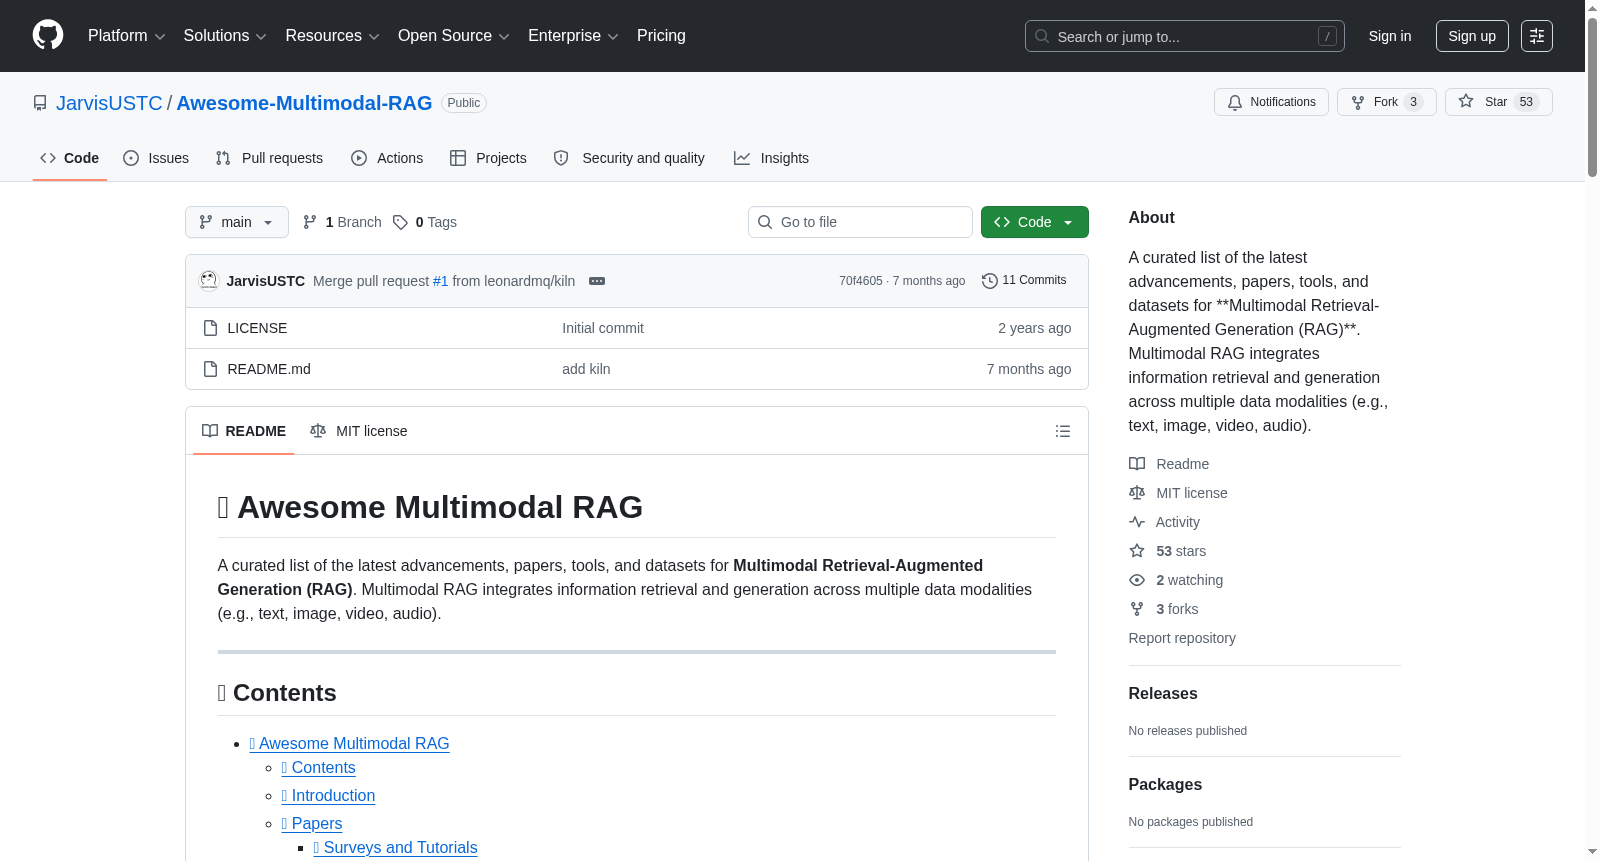This screenshot has width=1600, height=861.
Task: Expand the Enterprise menu
Action: pyautogui.click(x=573, y=36)
